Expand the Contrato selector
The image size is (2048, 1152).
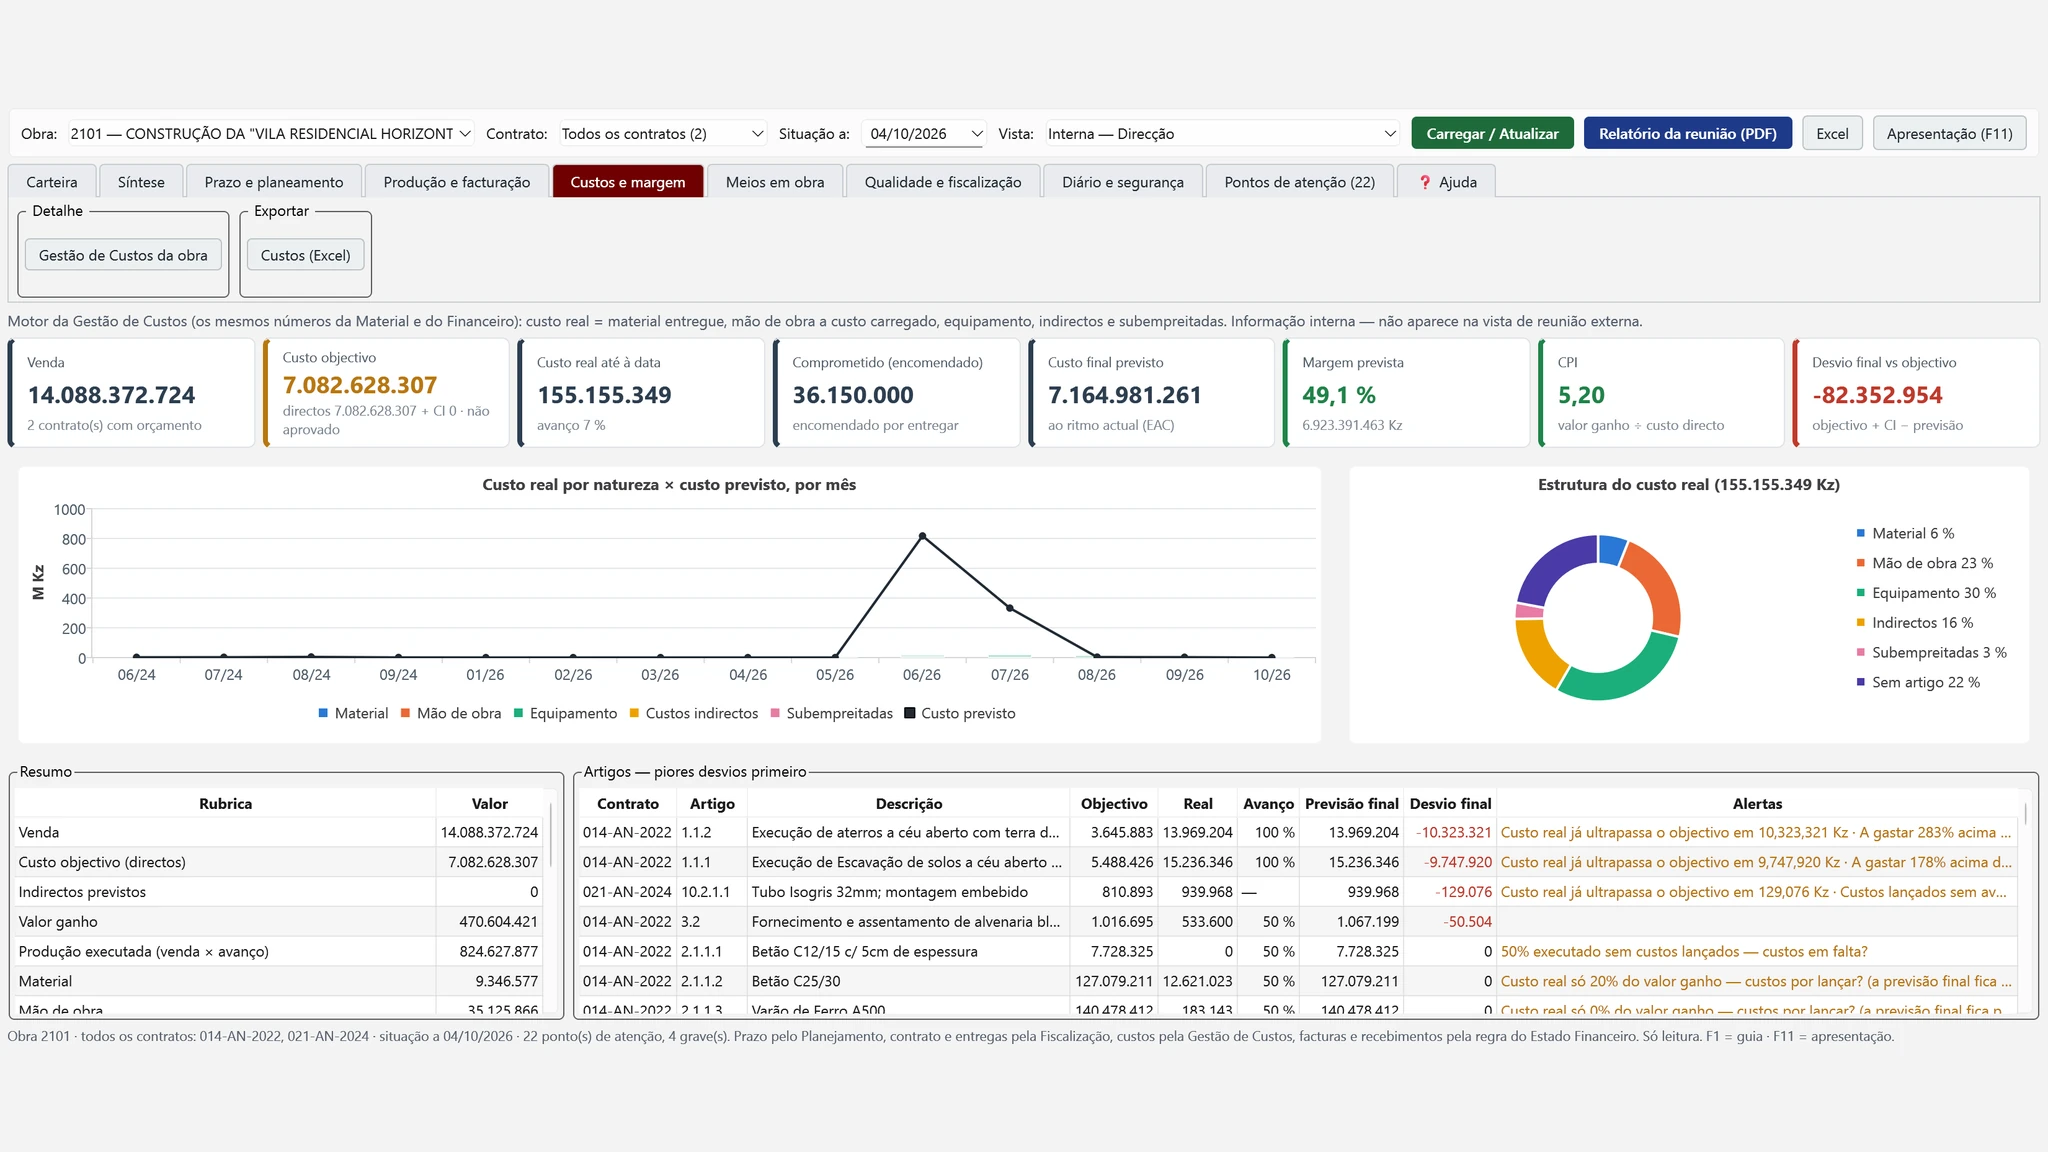pyautogui.click(x=663, y=133)
